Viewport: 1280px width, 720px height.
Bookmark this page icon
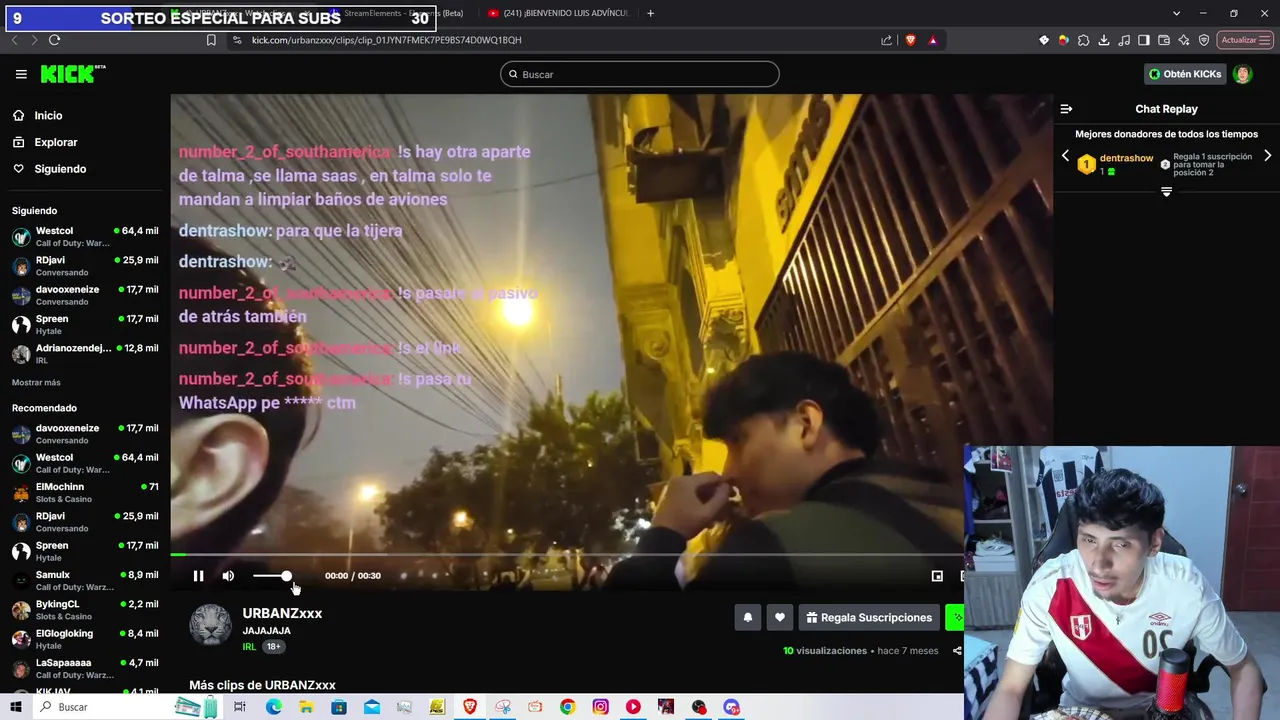[x=211, y=40]
